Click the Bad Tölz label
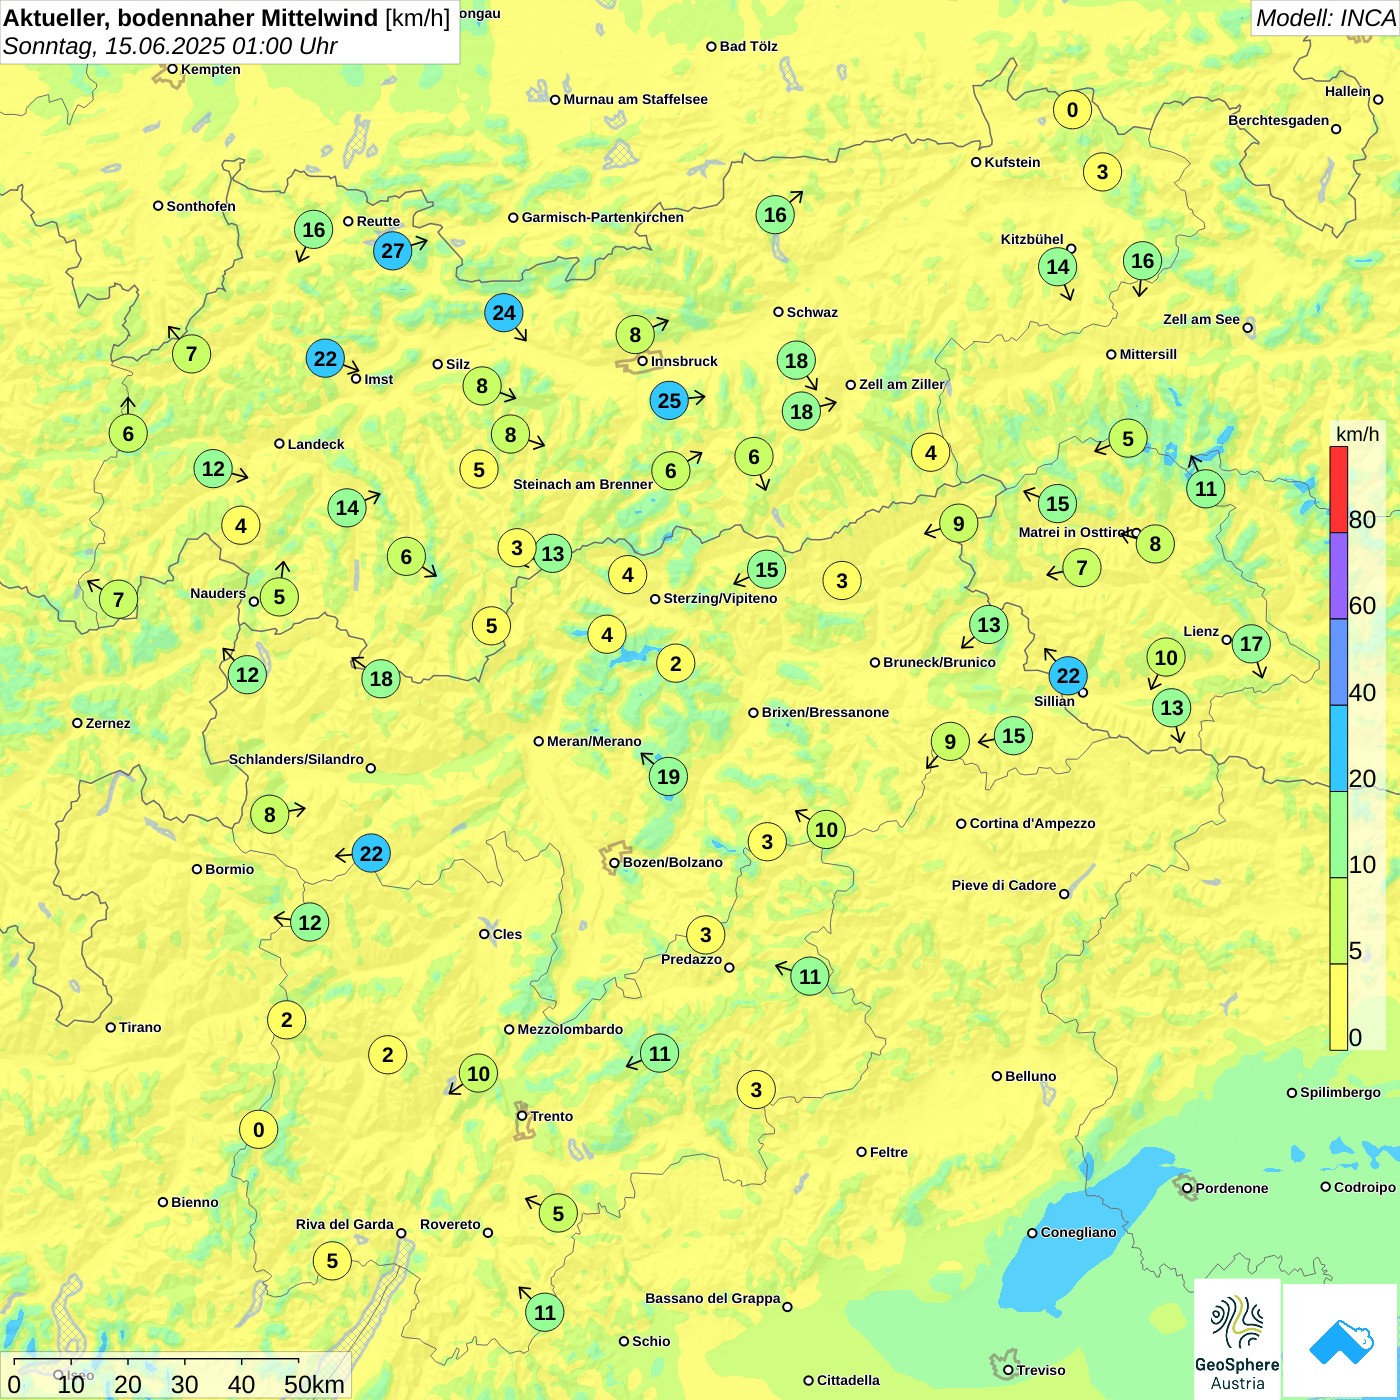1400x1400 pixels. coord(748,46)
